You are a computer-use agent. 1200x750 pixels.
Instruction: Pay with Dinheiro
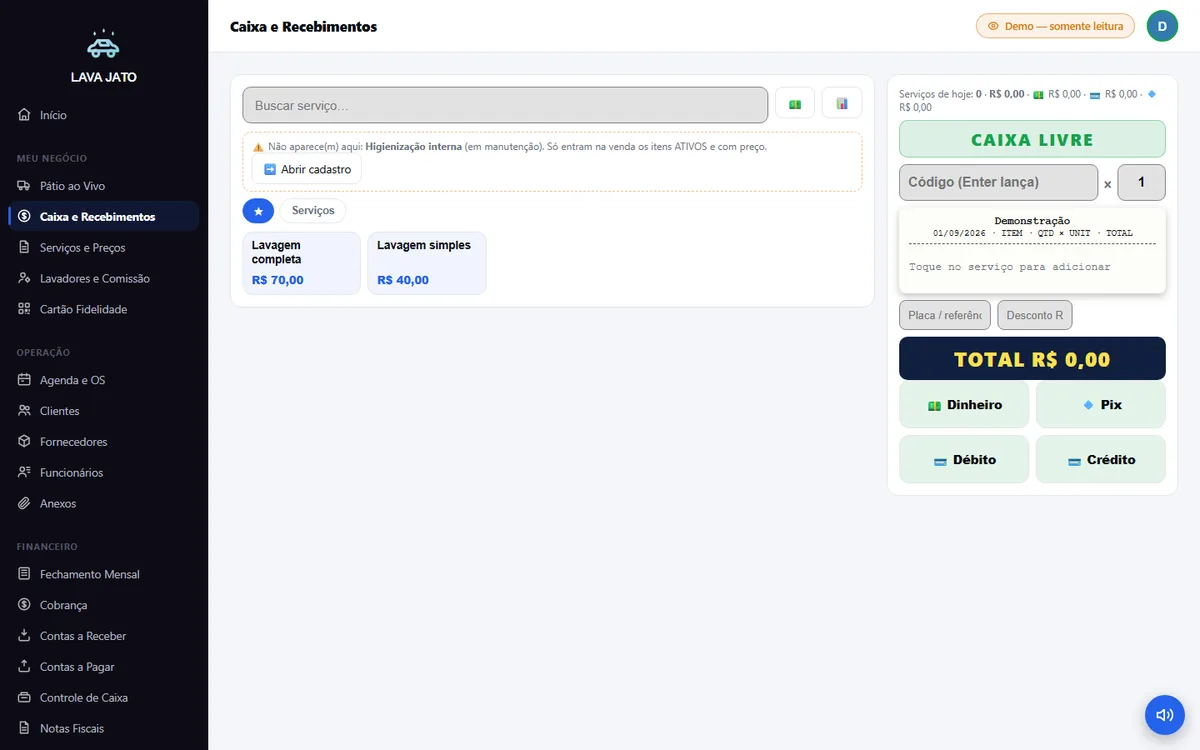tap(964, 405)
